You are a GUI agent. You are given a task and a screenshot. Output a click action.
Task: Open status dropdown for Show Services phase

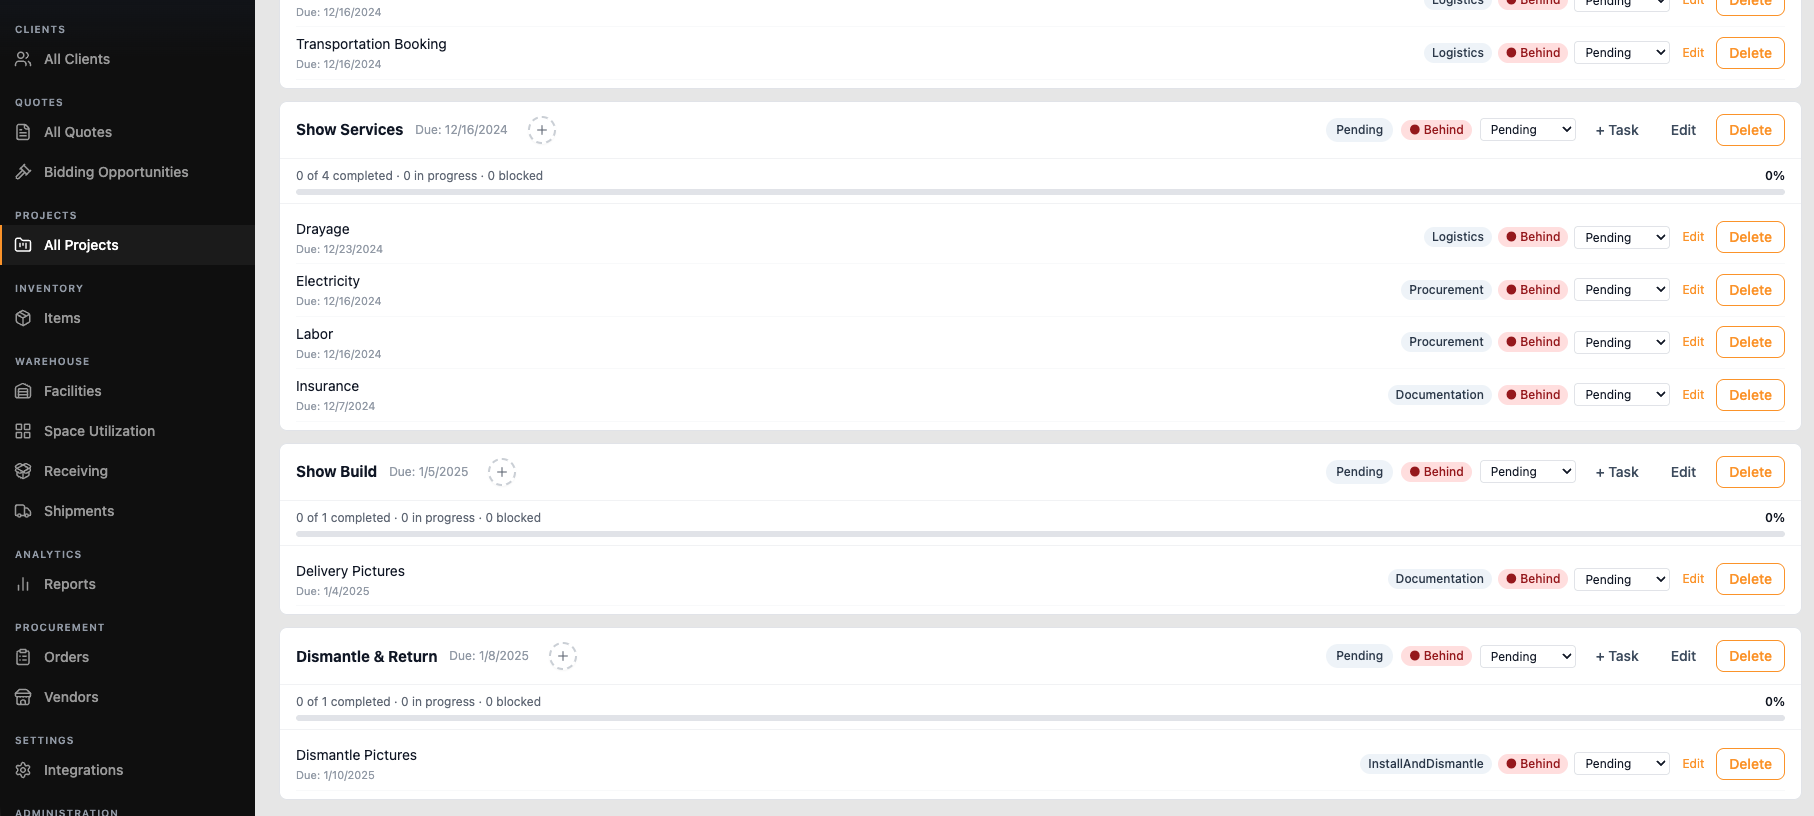pyautogui.click(x=1527, y=130)
